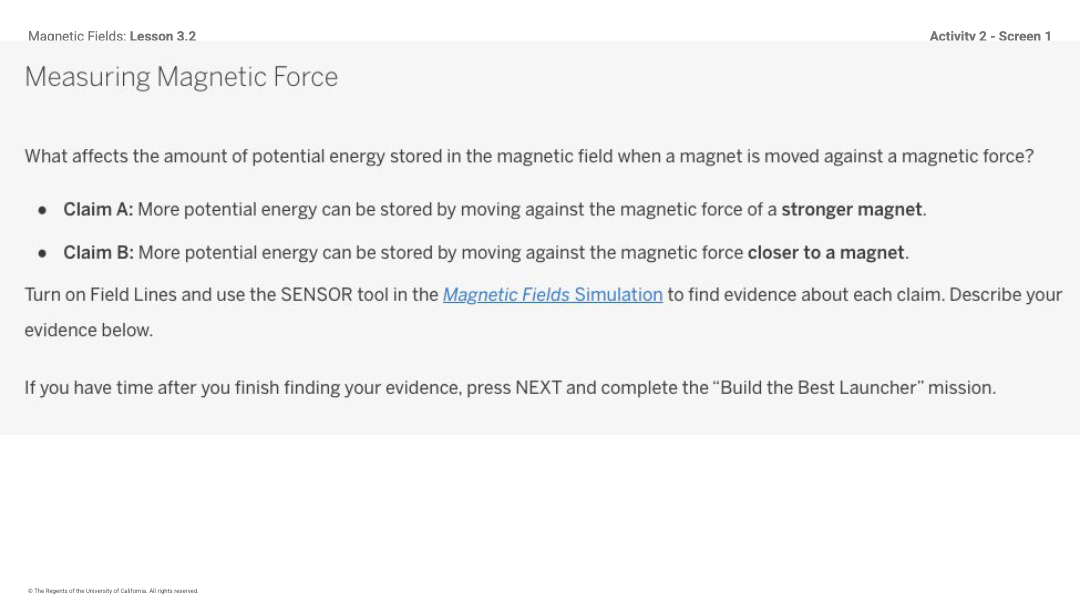Click the Regents copyright notice

pos(113,591)
